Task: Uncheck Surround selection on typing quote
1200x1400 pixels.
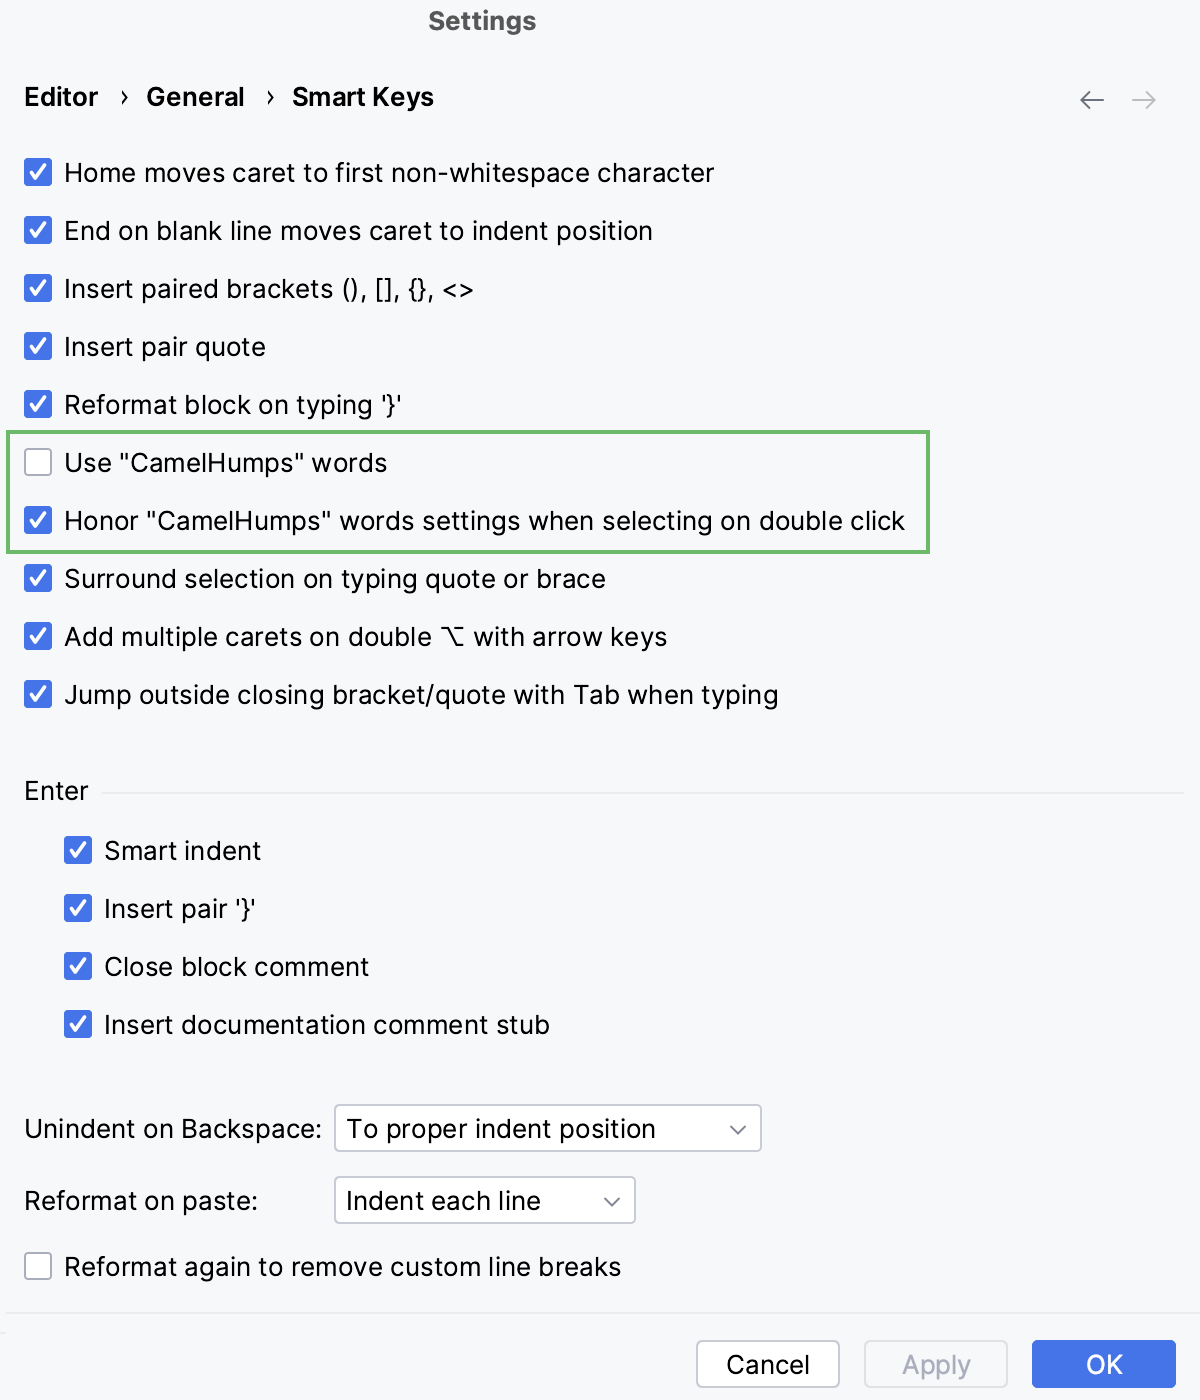Action: pos(37,578)
